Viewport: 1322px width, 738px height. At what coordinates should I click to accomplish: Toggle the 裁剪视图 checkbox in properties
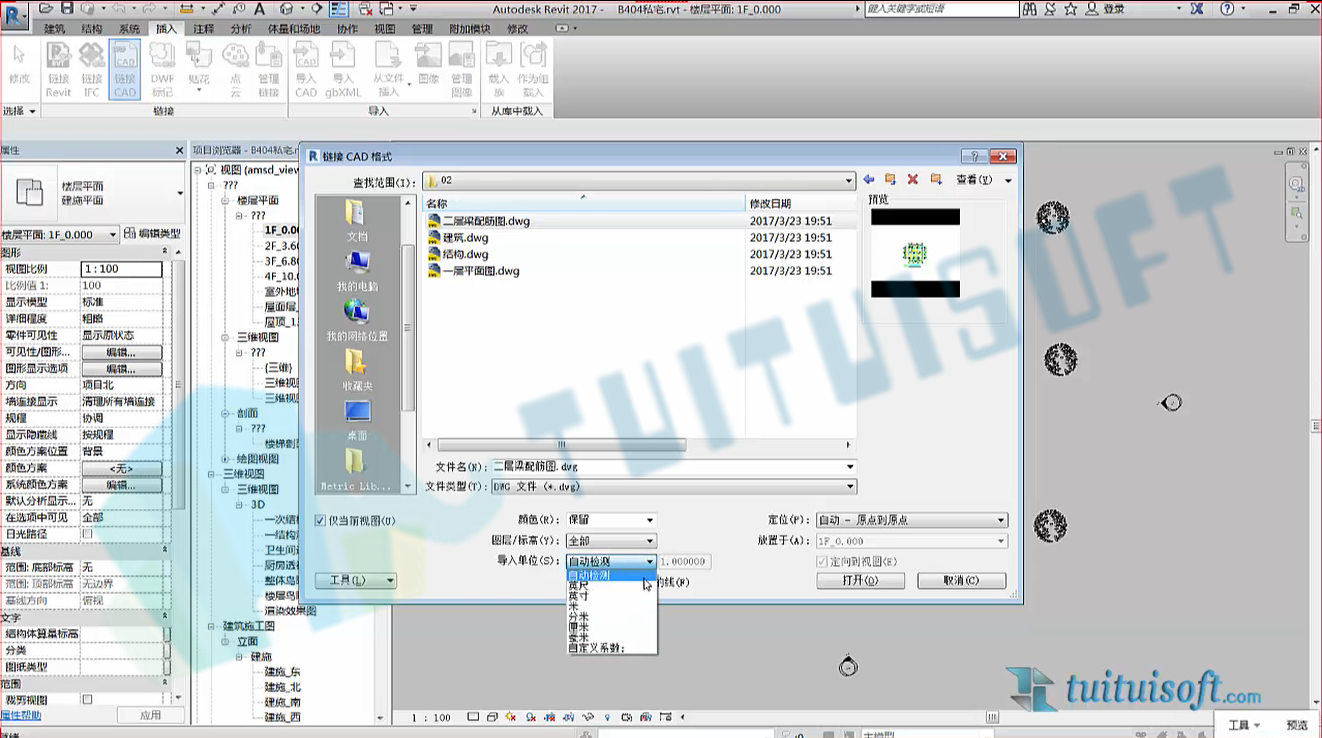click(x=87, y=700)
